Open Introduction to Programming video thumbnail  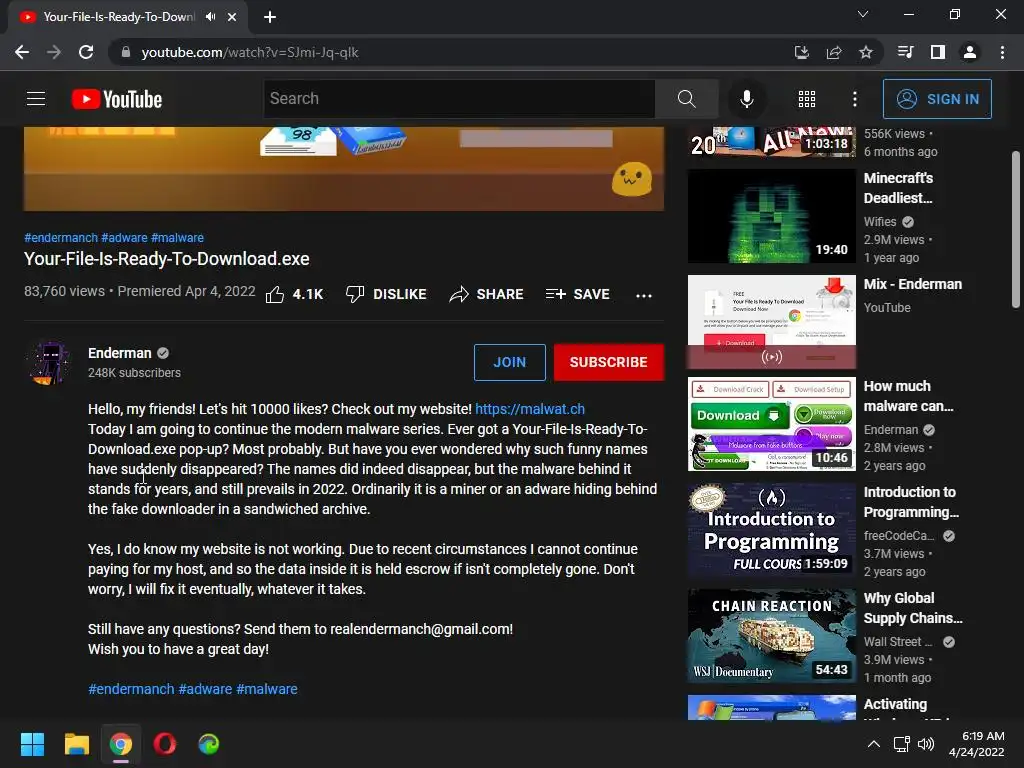(771, 530)
